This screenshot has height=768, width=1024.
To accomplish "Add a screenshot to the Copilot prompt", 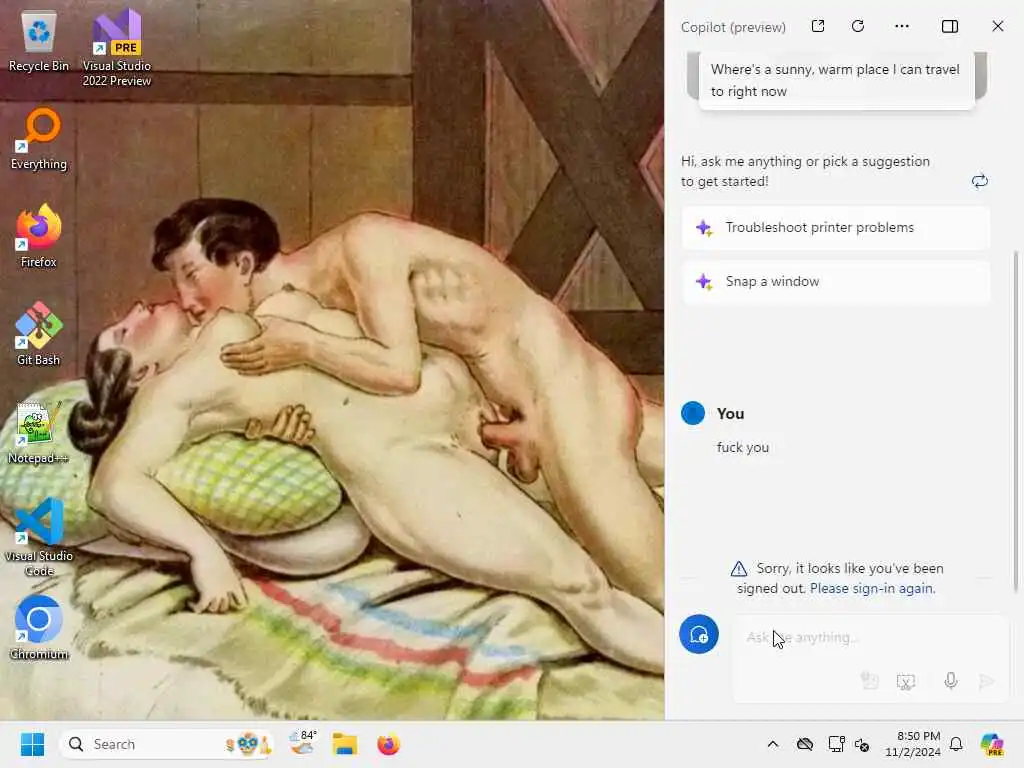I will (906, 681).
